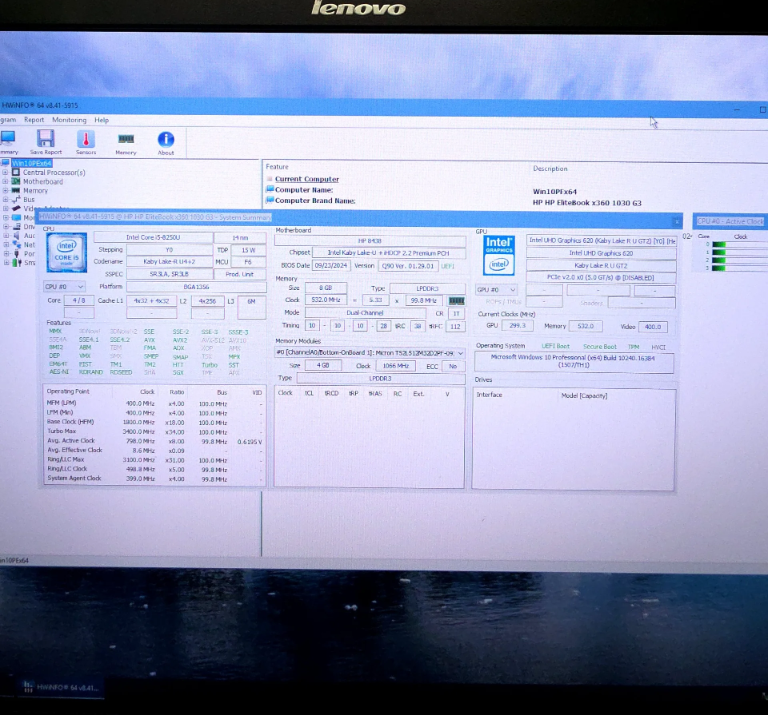Click the Central Processor(s) tree icon
This screenshot has height=715, width=768.
coord(16,172)
